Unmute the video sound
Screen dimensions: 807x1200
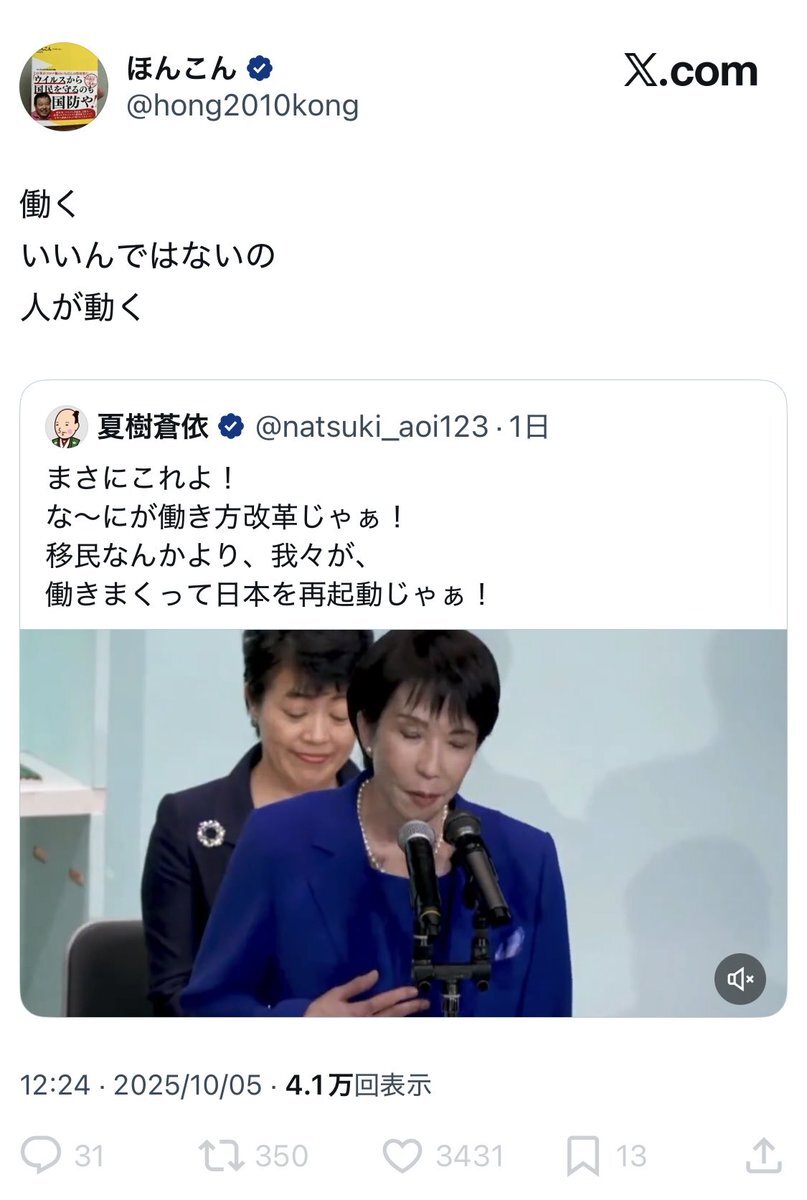click(x=740, y=979)
